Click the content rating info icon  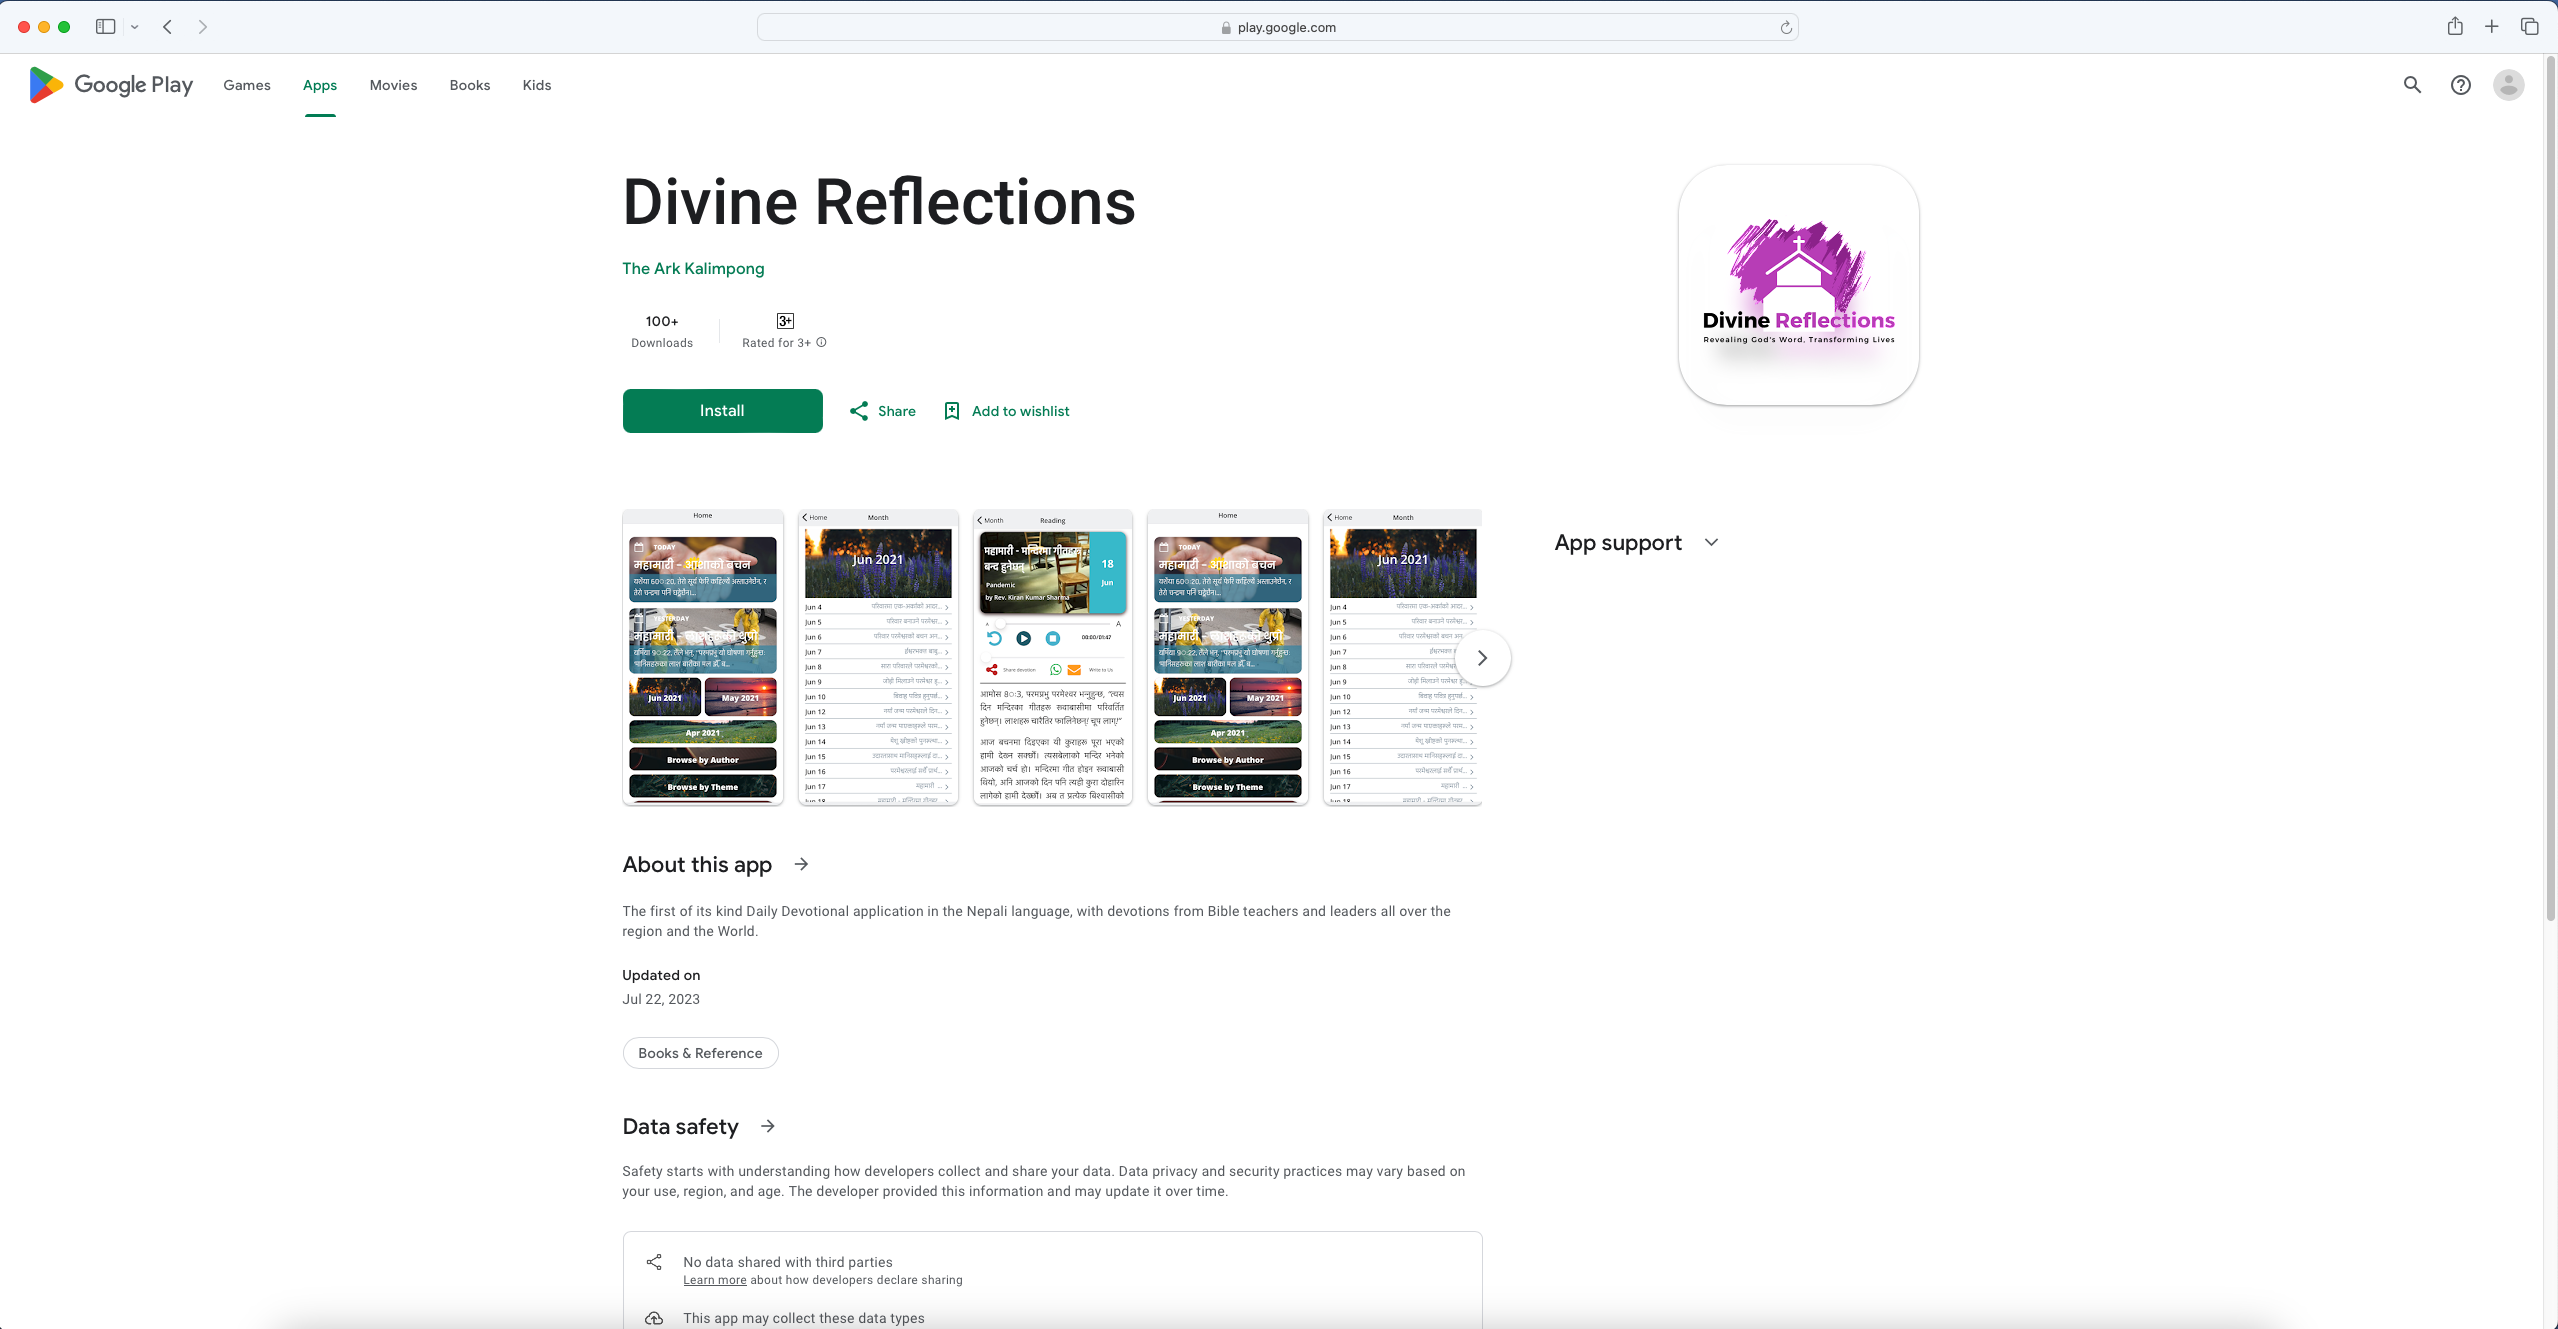pos(821,342)
